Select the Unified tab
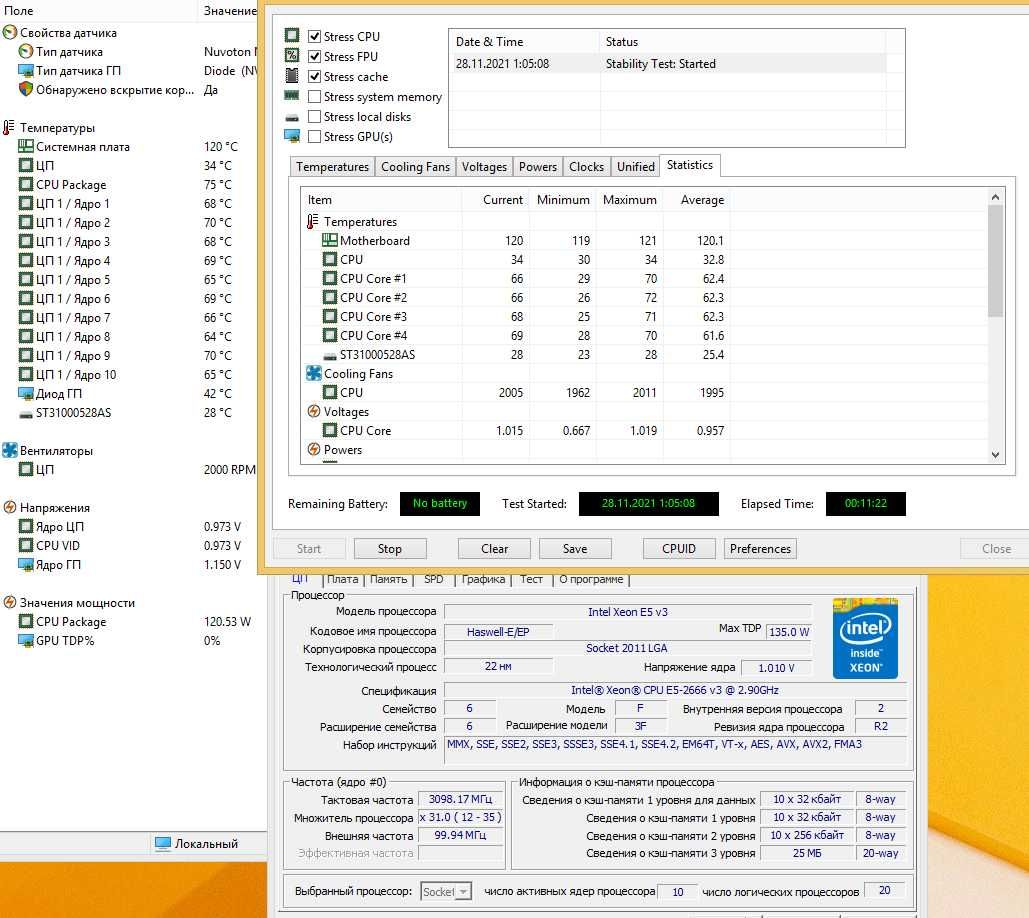This screenshot has height=918, width=1029. tap(635, 167)
